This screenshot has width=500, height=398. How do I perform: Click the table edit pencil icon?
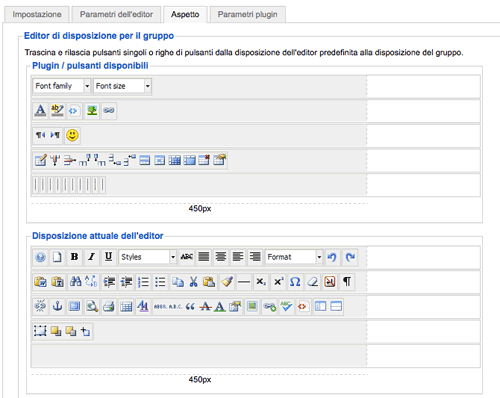pyautogui.click(x=40, y=160)
